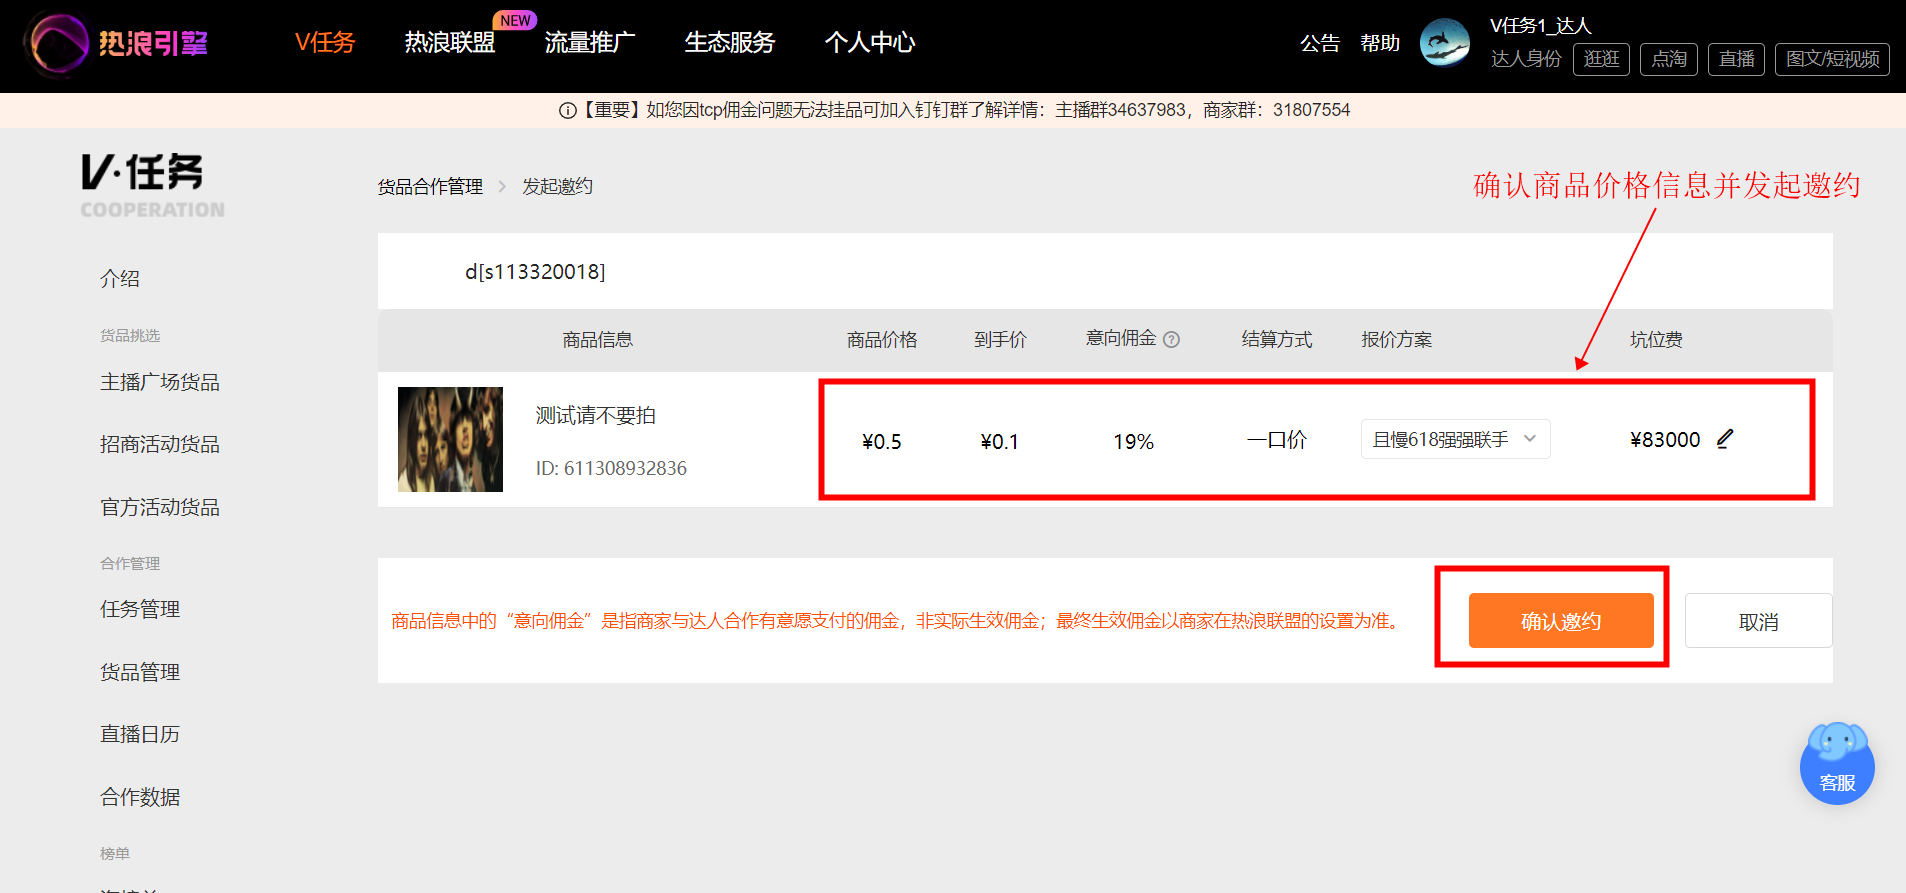This screenshot has width=1906, height=893.
Task: Confirm with the 确认邀约 button
Action: click(x=1561, y=620)
